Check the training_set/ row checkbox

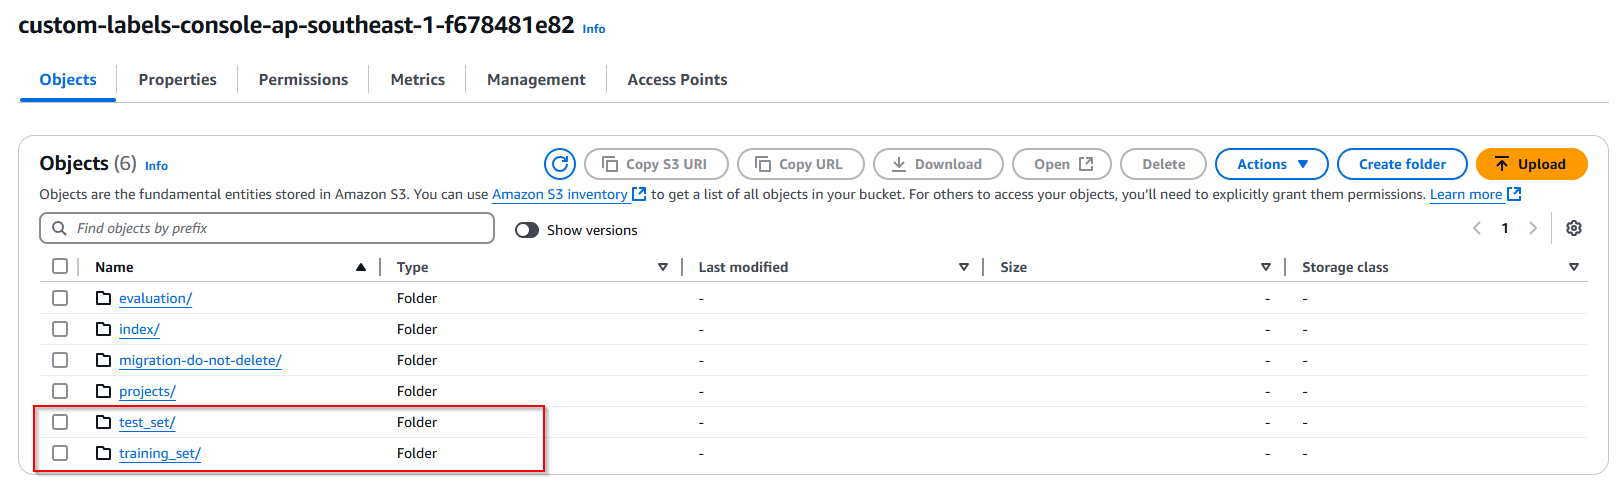(60, 453)
